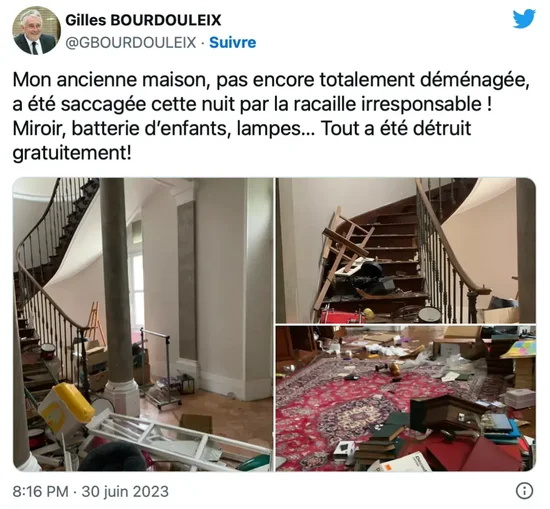
Task: Click the 30 juin 2023 date
Action: pyautogui.click(x=125, y=491)
